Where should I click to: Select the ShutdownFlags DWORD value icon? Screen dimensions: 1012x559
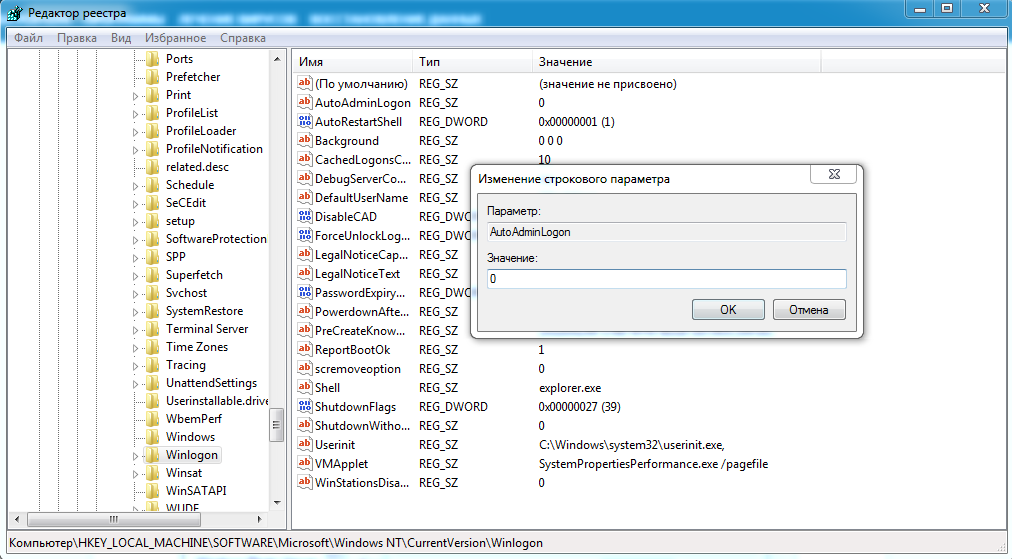305,407
